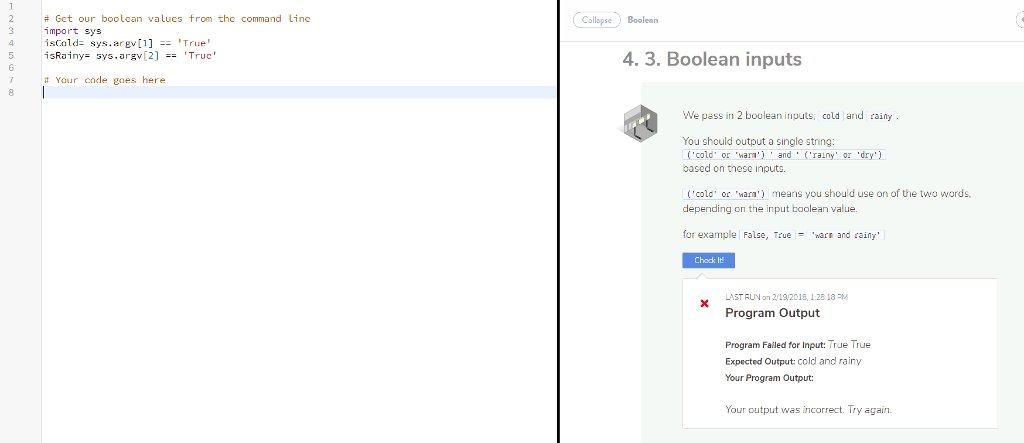Click the red X failed-run icon

click(x=704, y=304)
